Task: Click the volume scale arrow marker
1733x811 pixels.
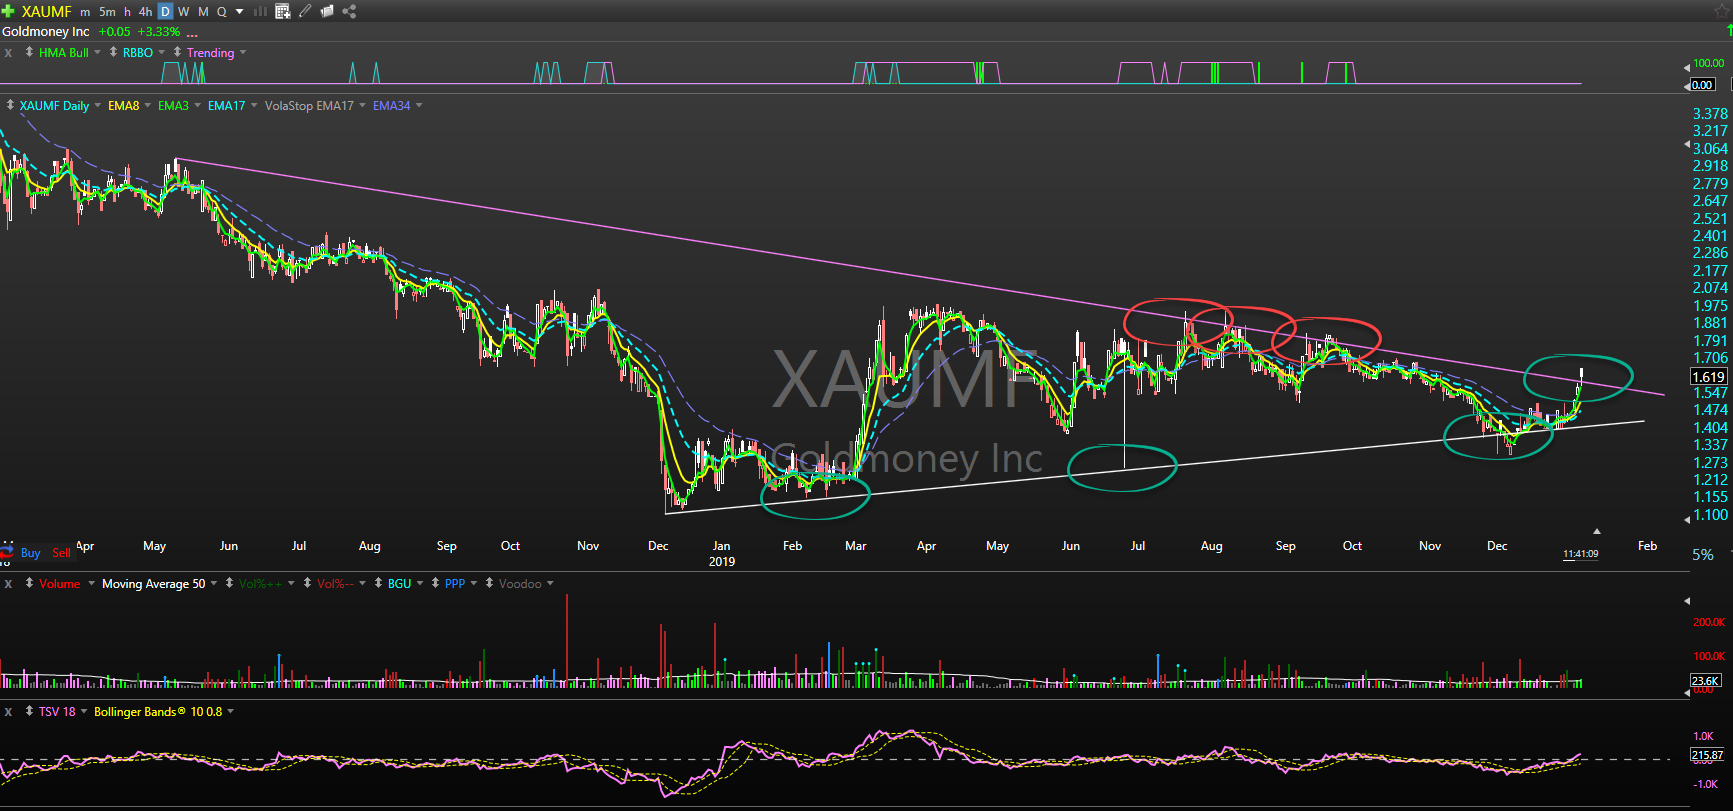Action: 1687,601
